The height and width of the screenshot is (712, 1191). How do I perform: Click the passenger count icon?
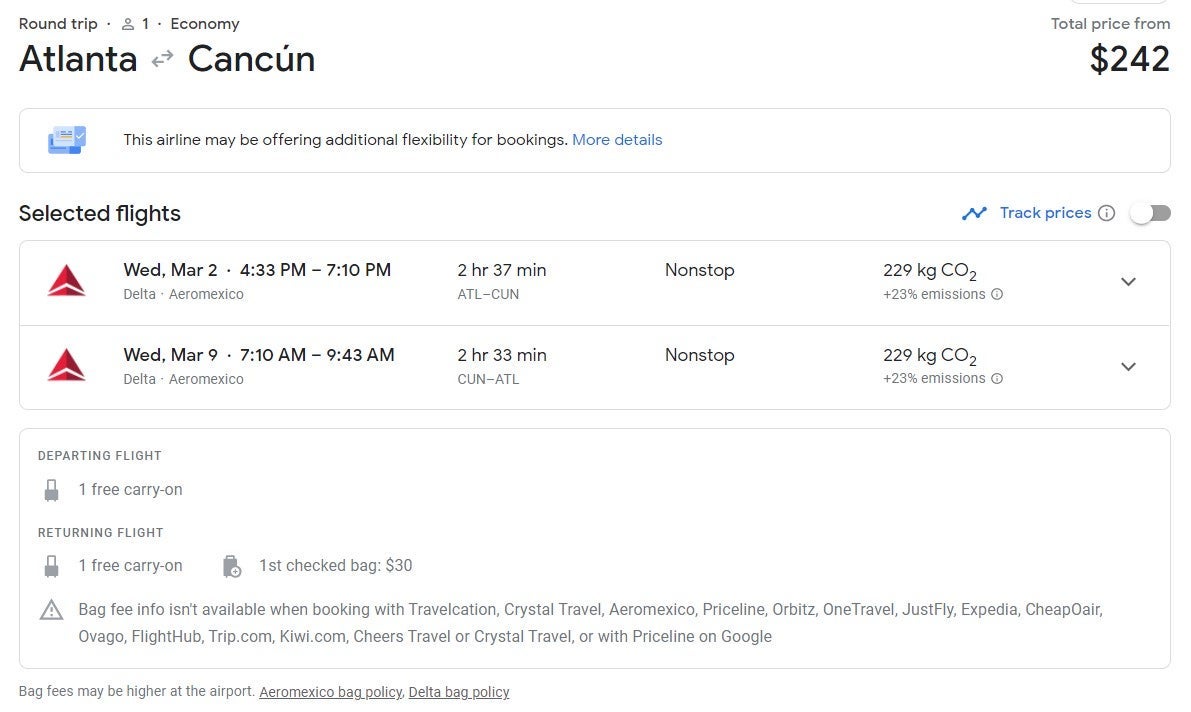coord(128,24)
